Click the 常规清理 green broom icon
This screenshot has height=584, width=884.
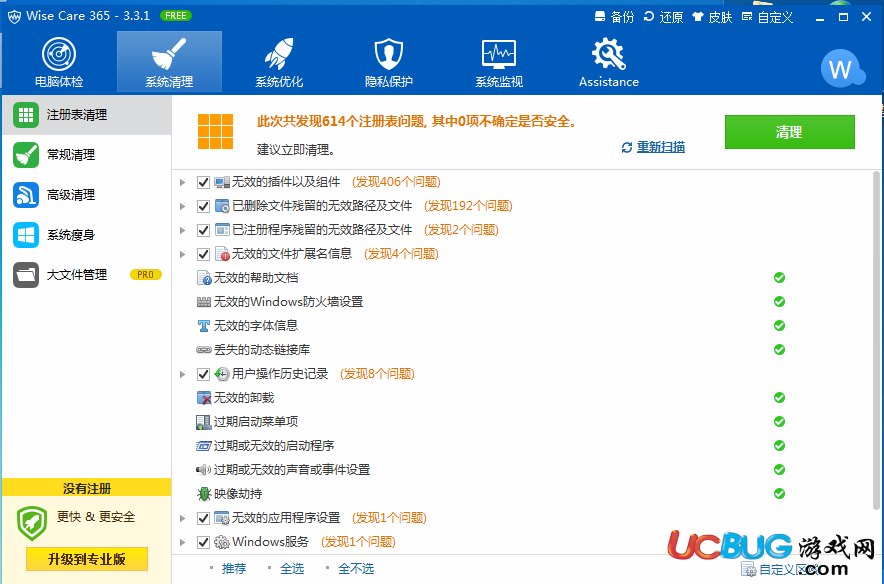point(26,155)
